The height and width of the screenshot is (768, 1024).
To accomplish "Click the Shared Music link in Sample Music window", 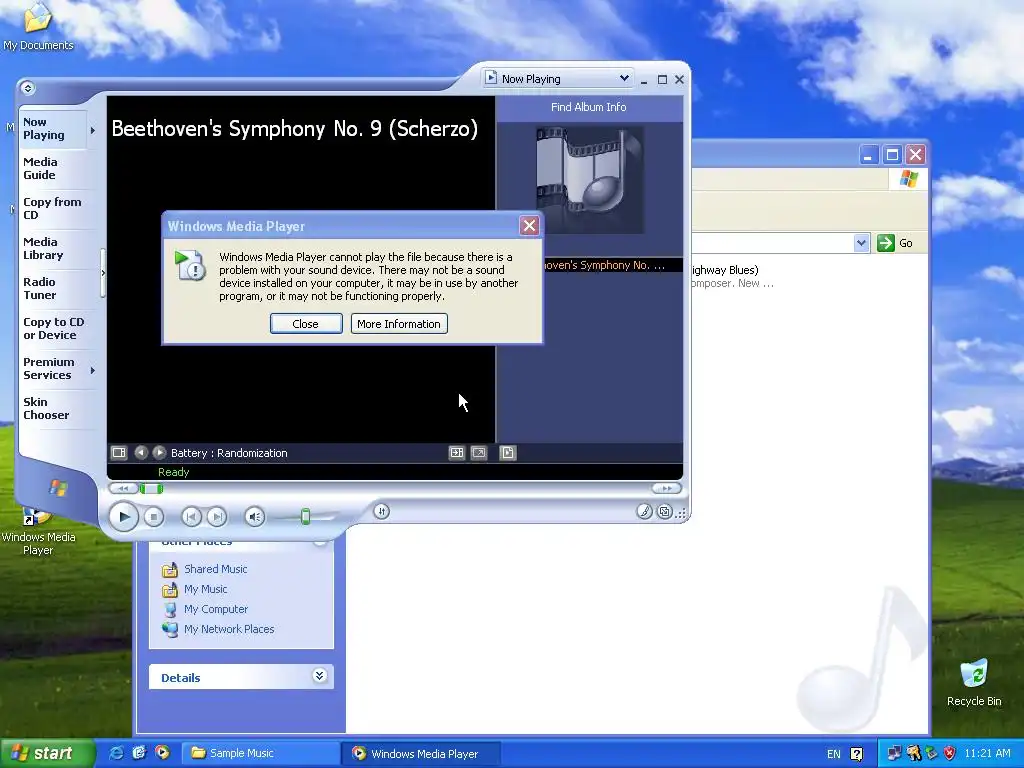I will [x=216, y=569].
